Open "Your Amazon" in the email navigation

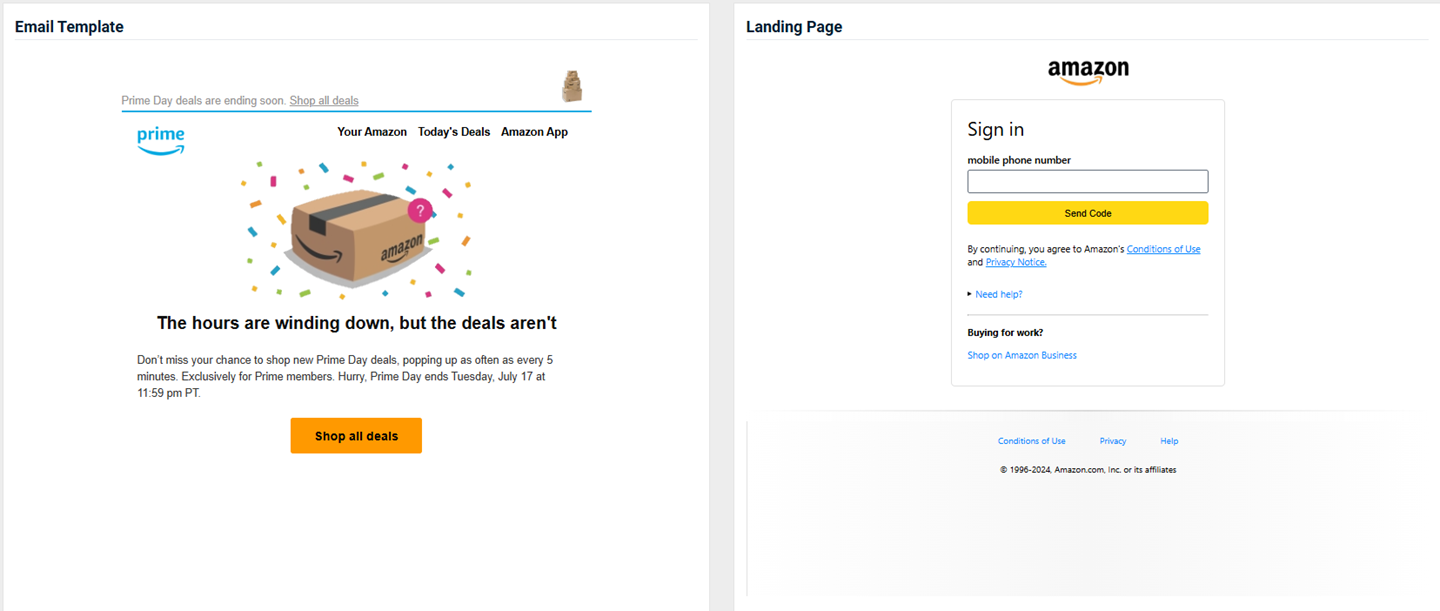(x=372, y=132)
